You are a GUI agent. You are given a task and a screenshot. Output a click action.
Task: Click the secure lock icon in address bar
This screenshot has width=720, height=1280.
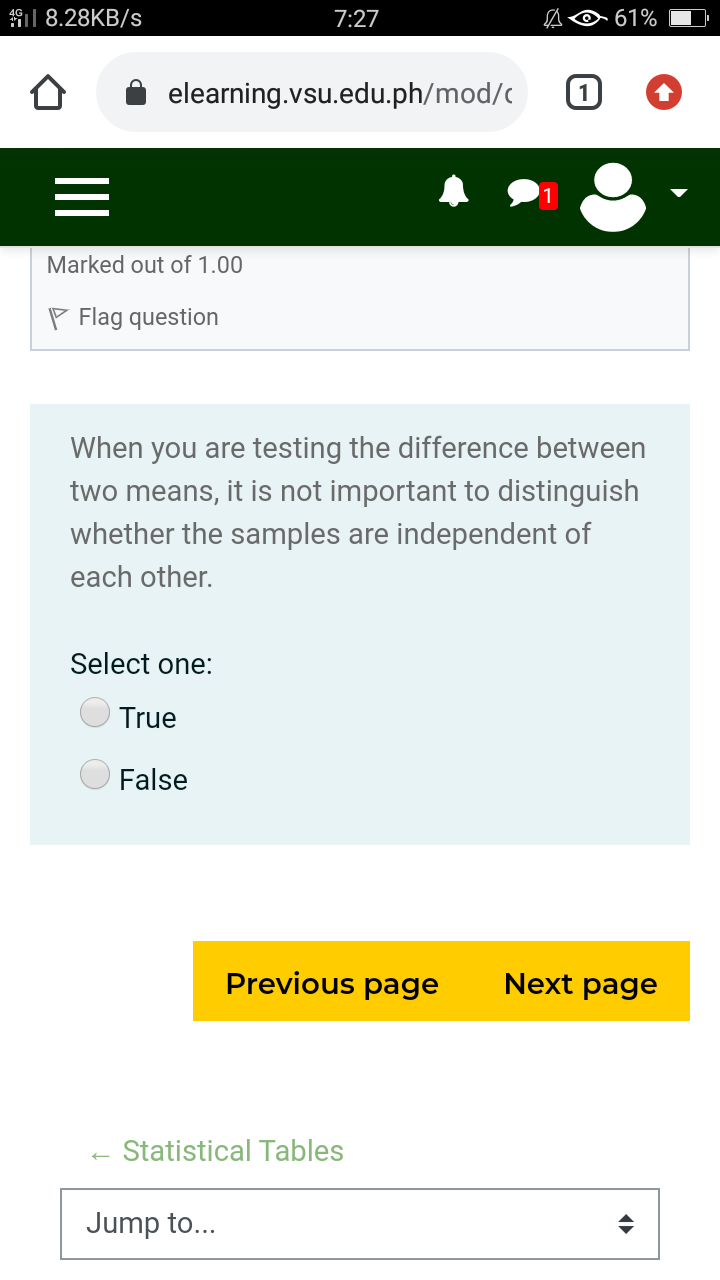[x=136, y=94]
